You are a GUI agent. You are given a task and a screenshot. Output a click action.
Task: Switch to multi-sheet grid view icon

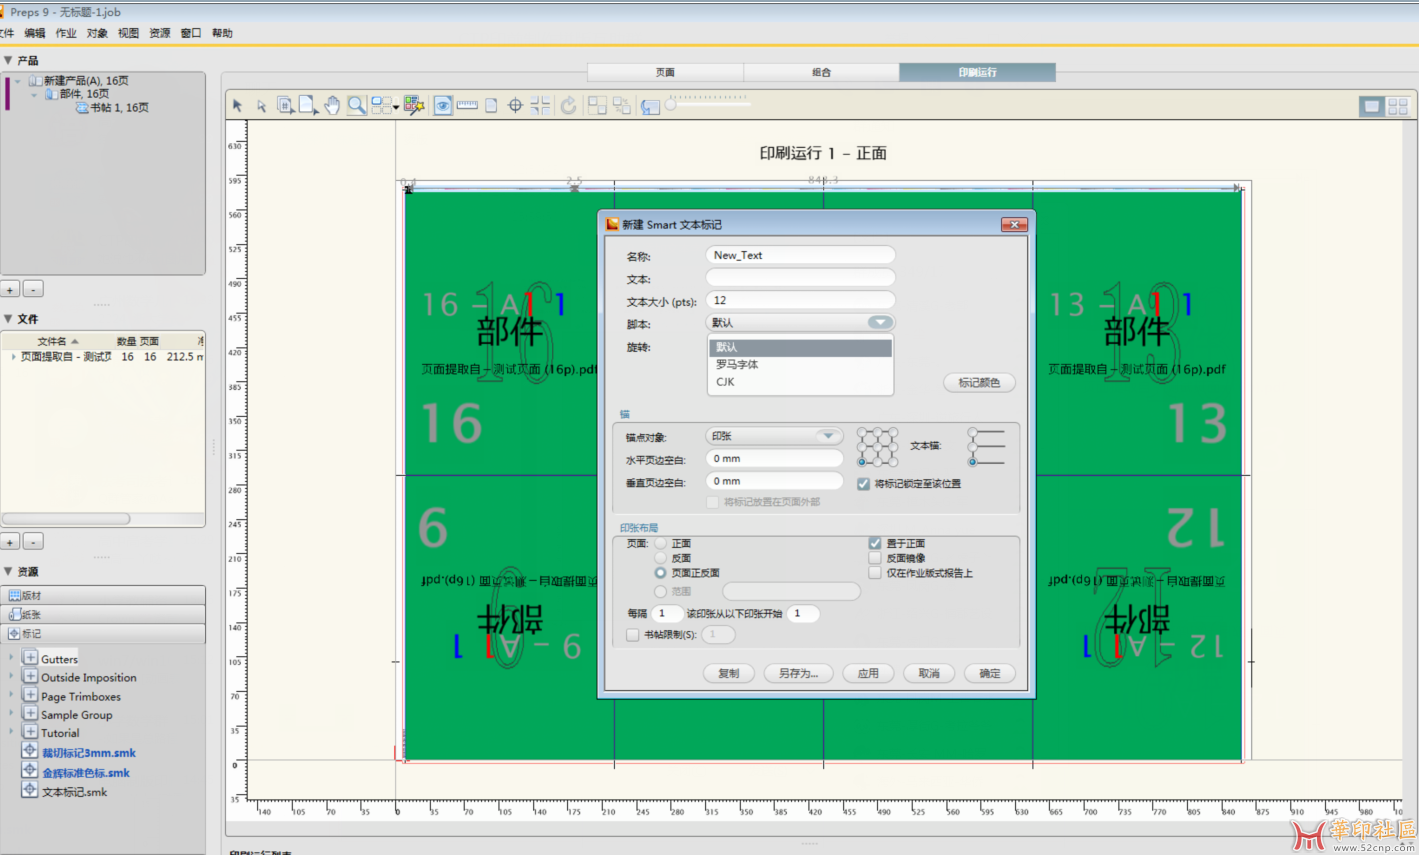point(1398,106)
